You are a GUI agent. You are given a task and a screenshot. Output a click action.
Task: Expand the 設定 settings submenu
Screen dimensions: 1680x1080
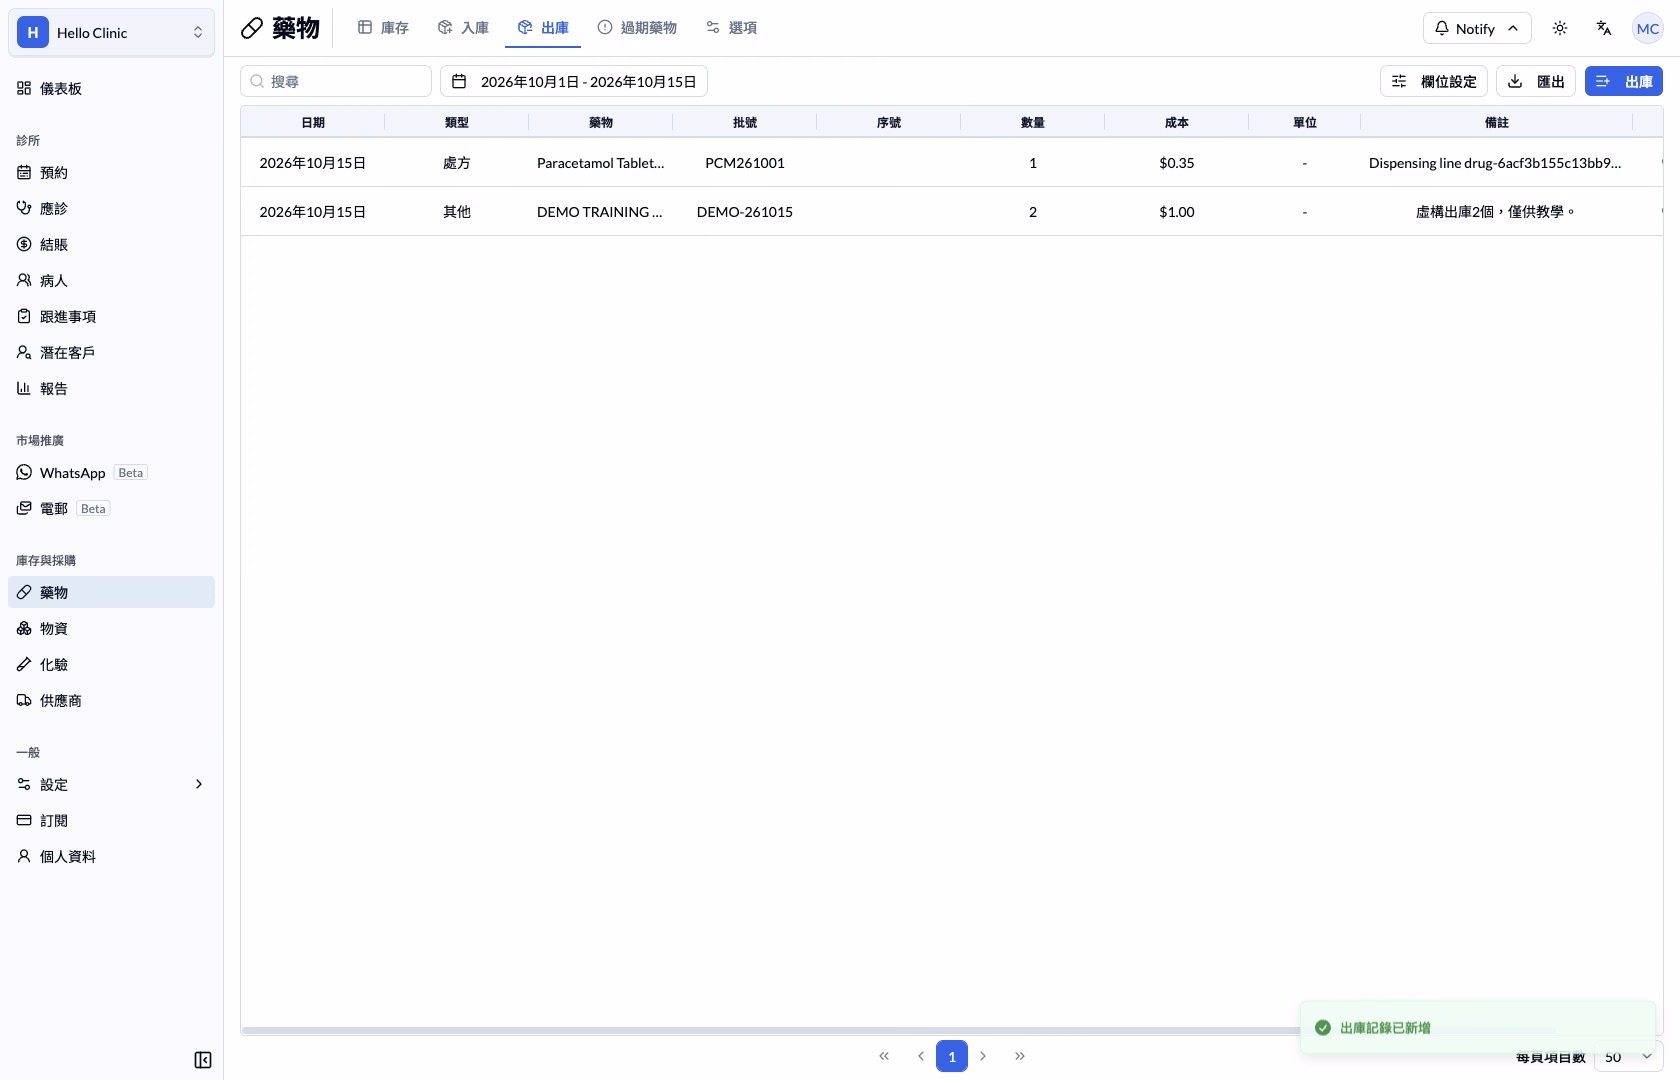point(111,784)
